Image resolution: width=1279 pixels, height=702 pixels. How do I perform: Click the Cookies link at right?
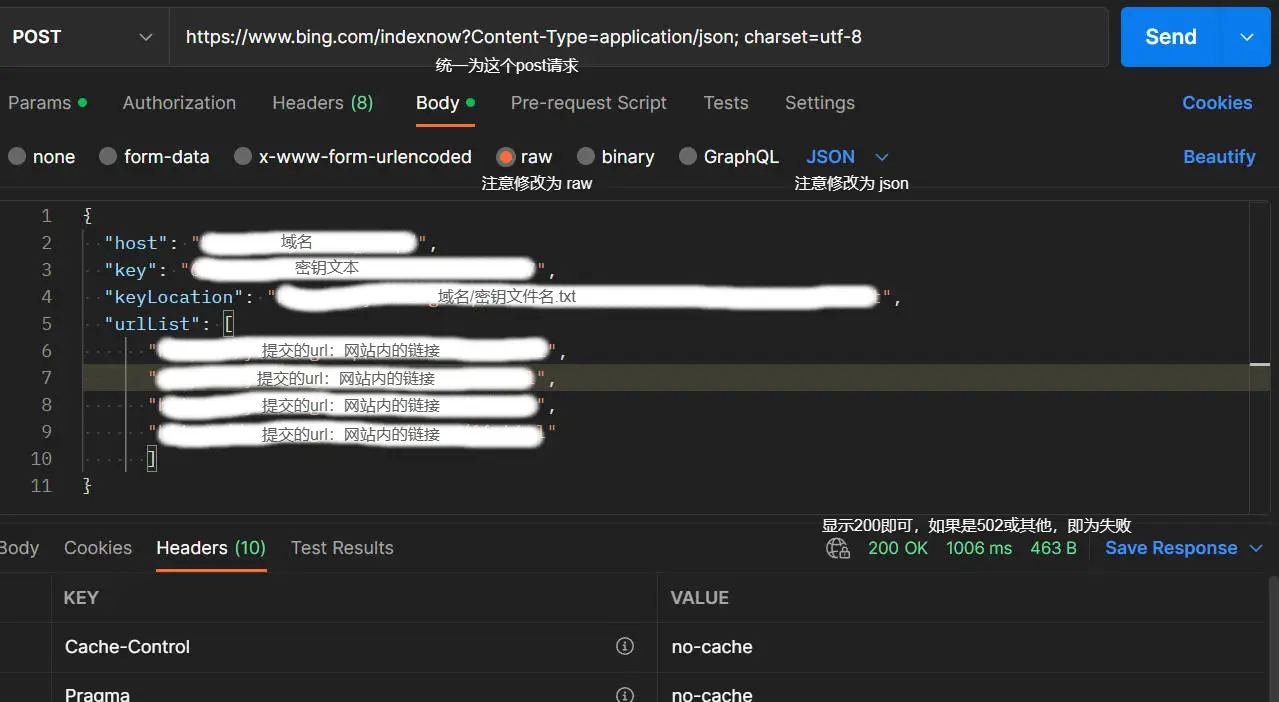pyautogui.click(x=1217, y=103)
